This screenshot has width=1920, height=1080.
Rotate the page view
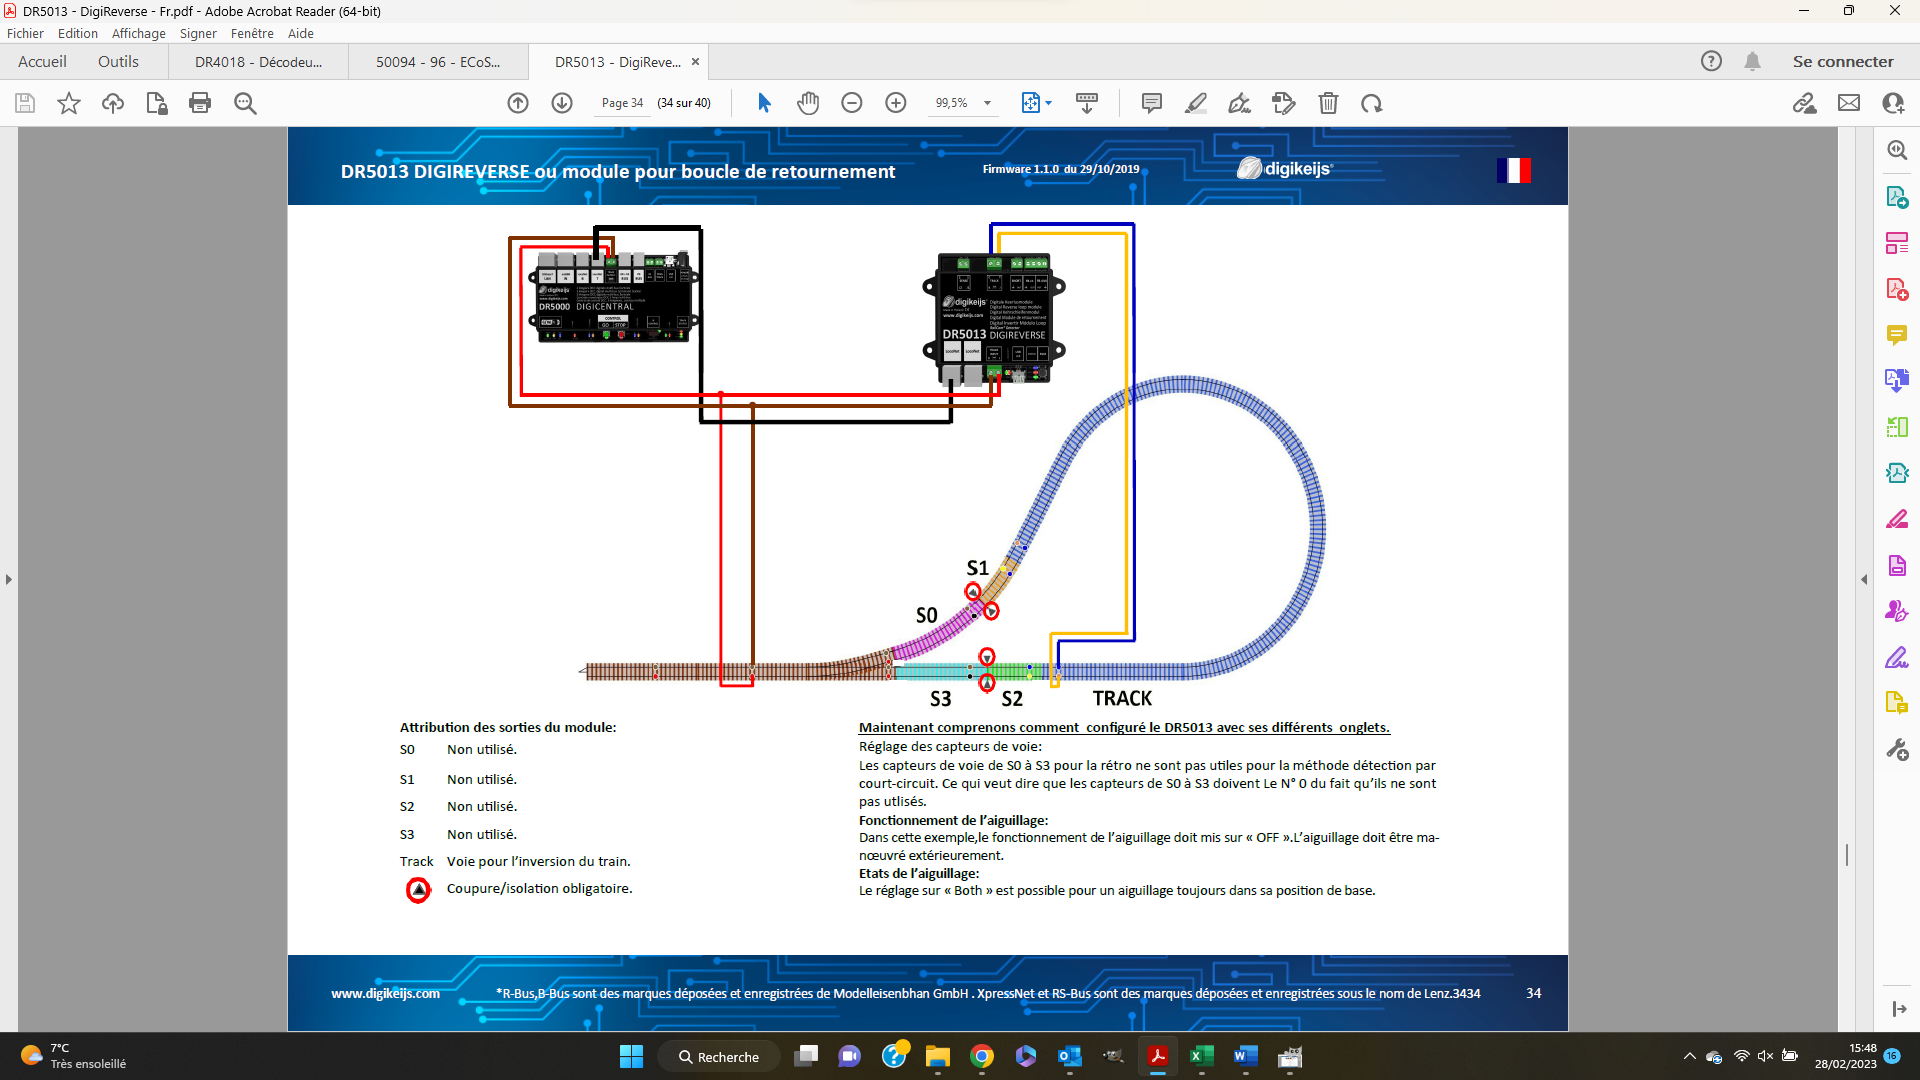pyautogui.click(x=1372, y=103)
